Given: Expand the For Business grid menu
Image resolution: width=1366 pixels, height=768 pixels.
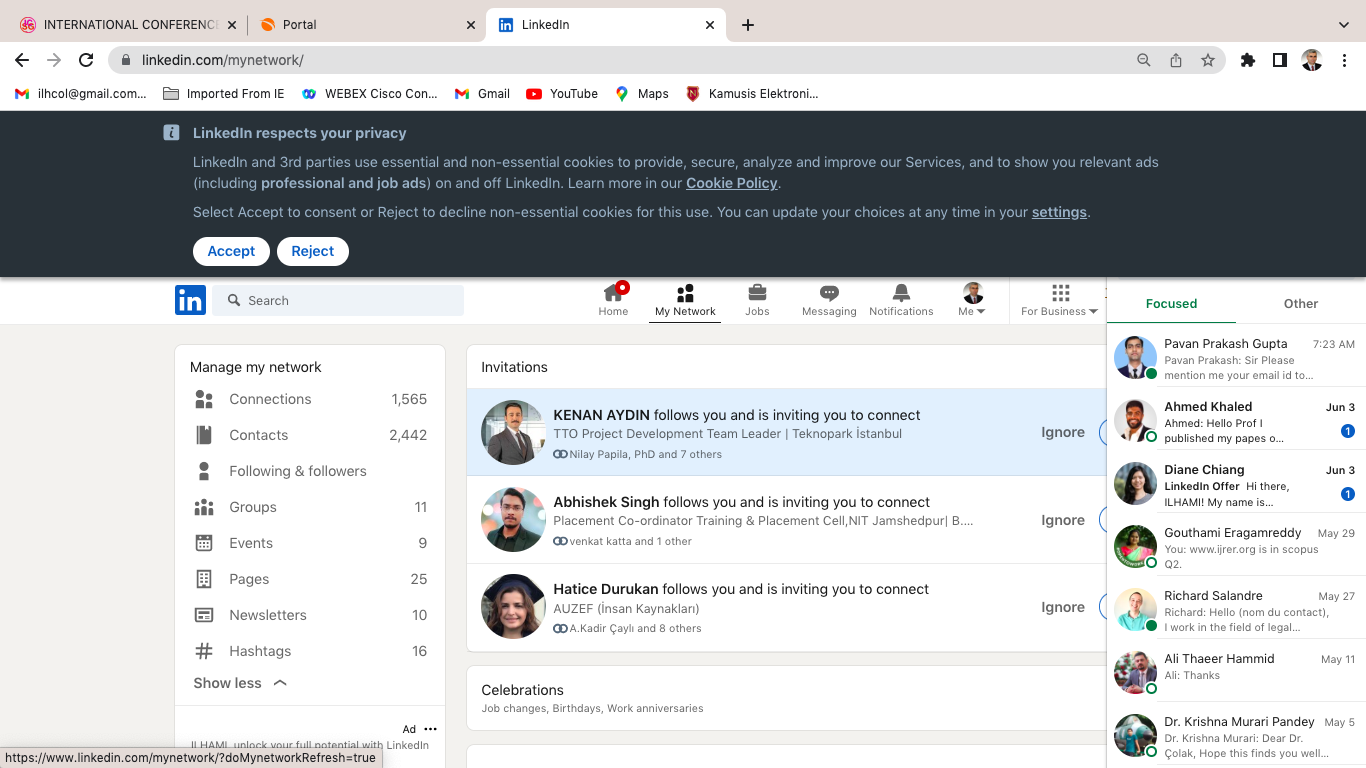Looking at the screenshot, I should (1060, 300).
